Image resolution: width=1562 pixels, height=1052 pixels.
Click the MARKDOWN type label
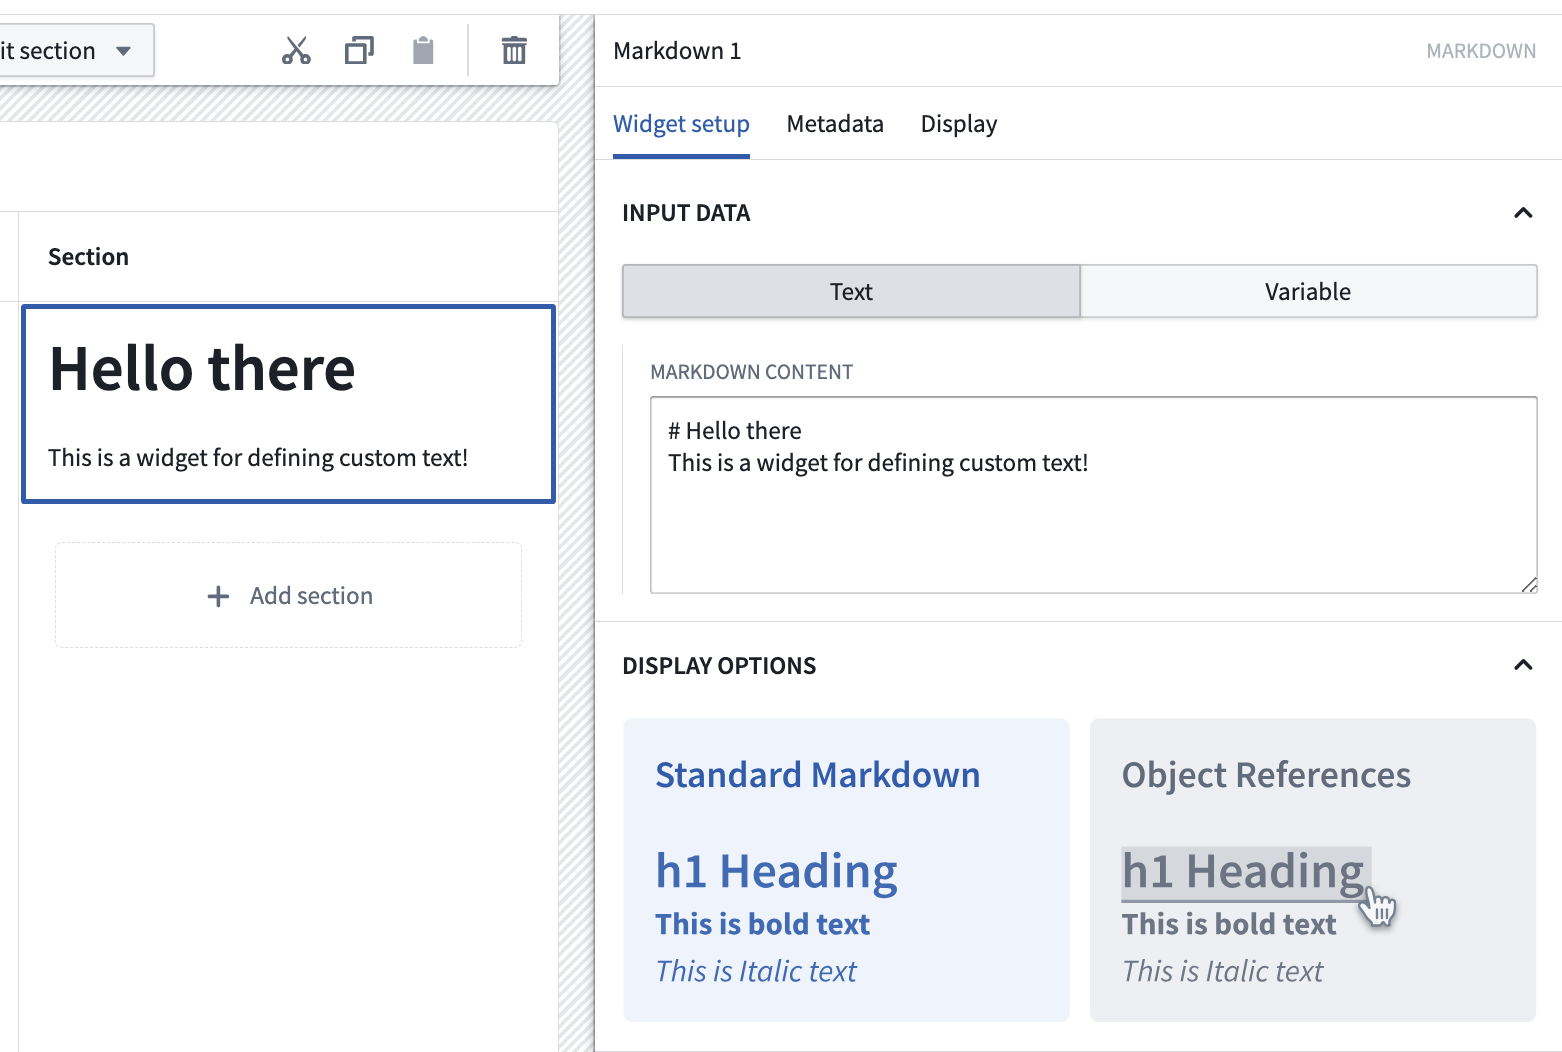(1480, 51)
